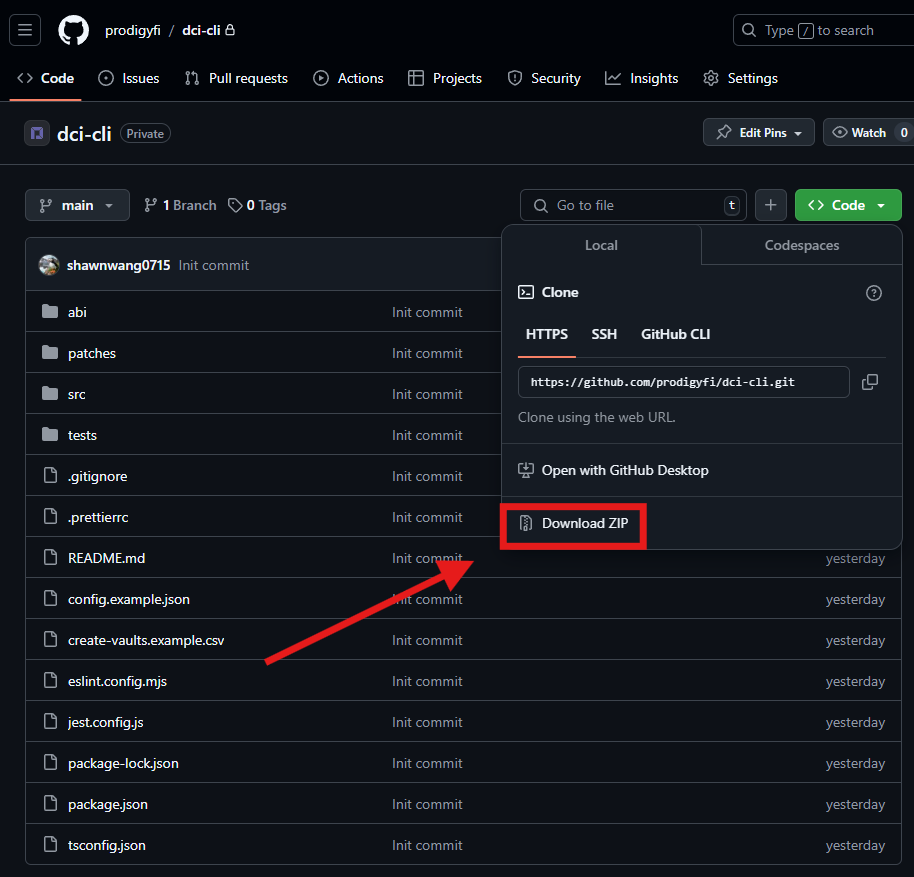The image size is (914, 877).
Task: Click the plus add file button
Action: point(770,205)
